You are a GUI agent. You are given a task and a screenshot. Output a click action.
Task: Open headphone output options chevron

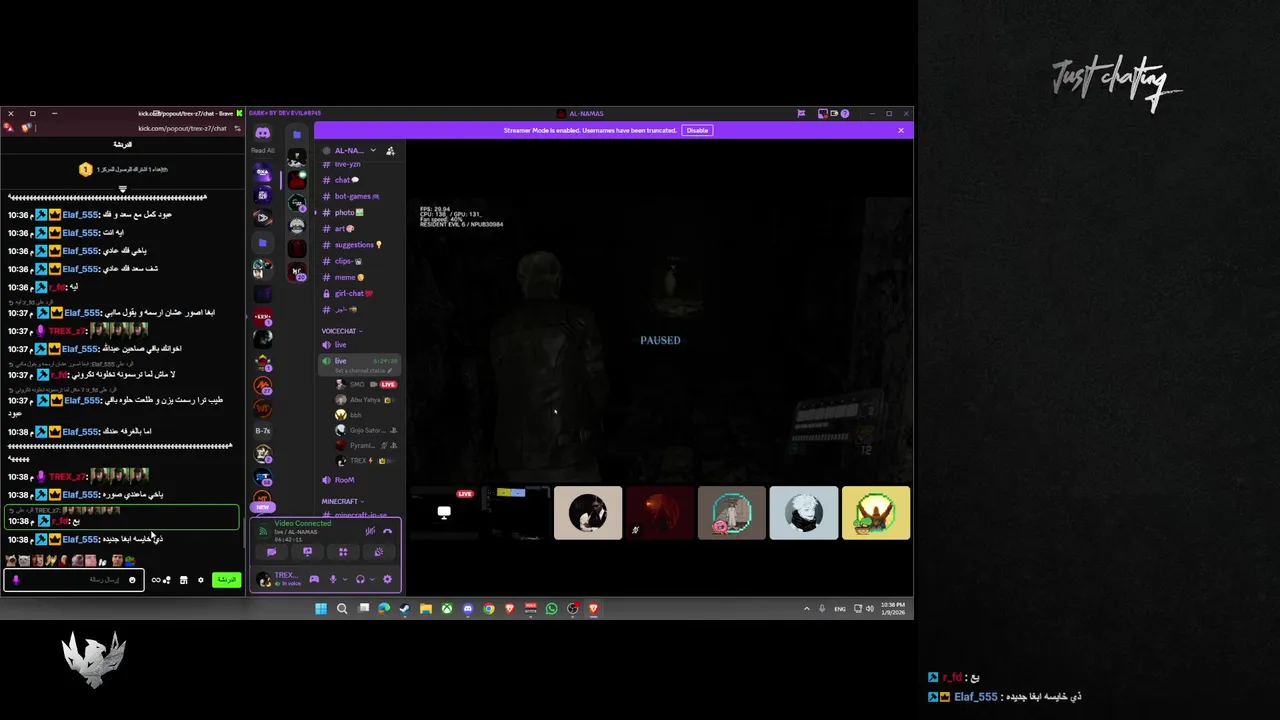372,579
